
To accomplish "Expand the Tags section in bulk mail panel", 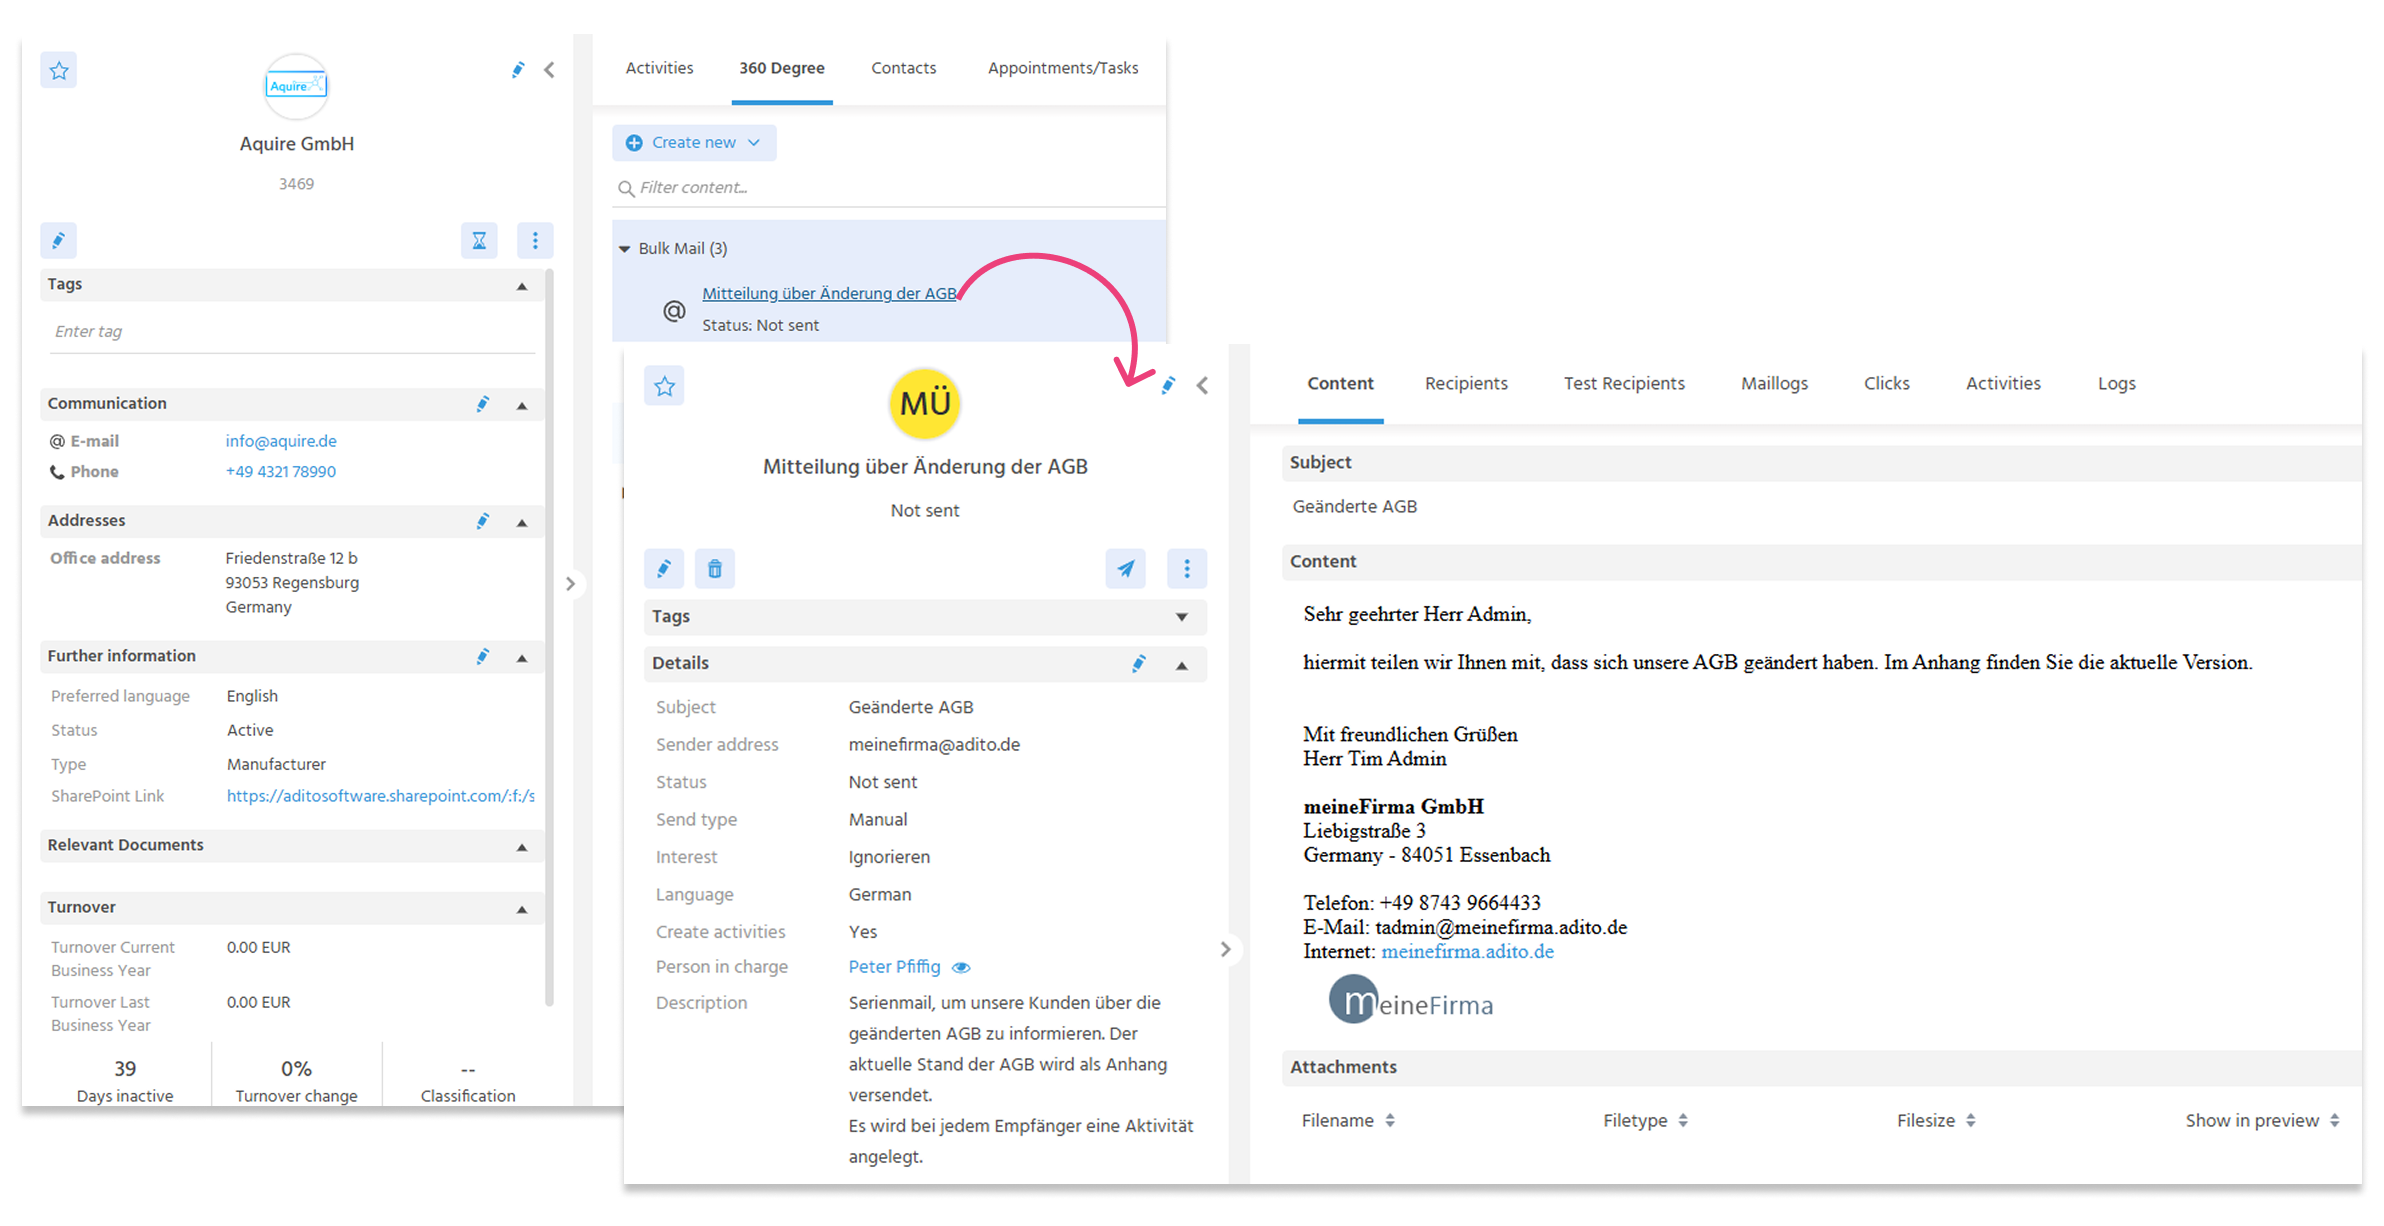I will 1182,617.
